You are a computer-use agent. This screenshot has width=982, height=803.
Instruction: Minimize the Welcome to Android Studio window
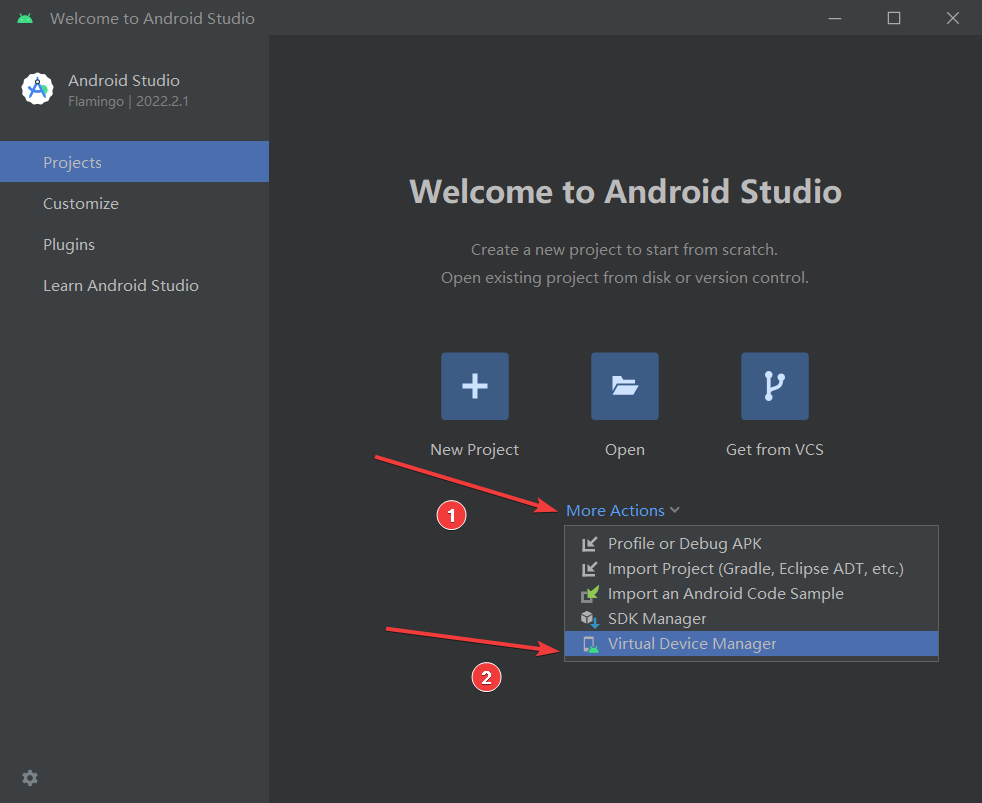(x=835, y=18)
